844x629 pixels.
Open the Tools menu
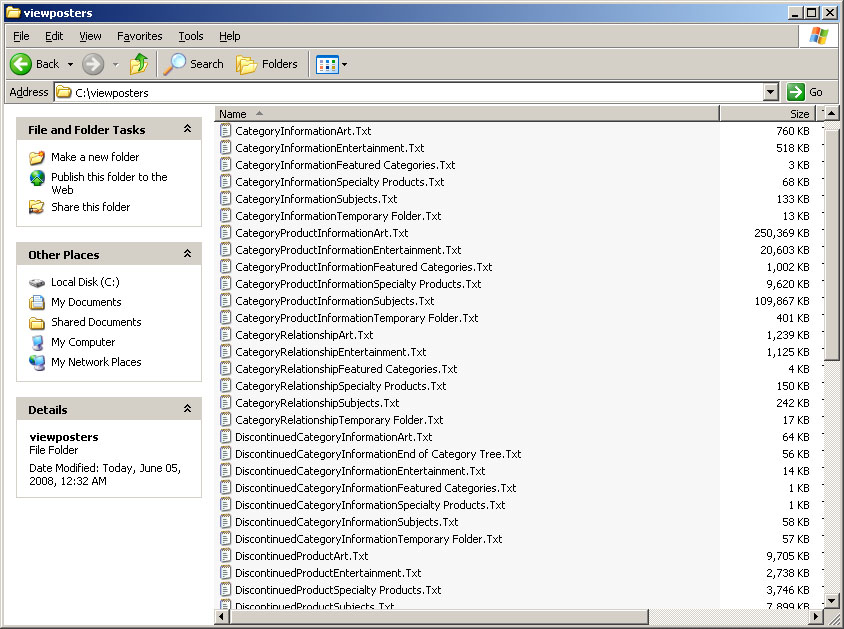[x=191, y=36]
